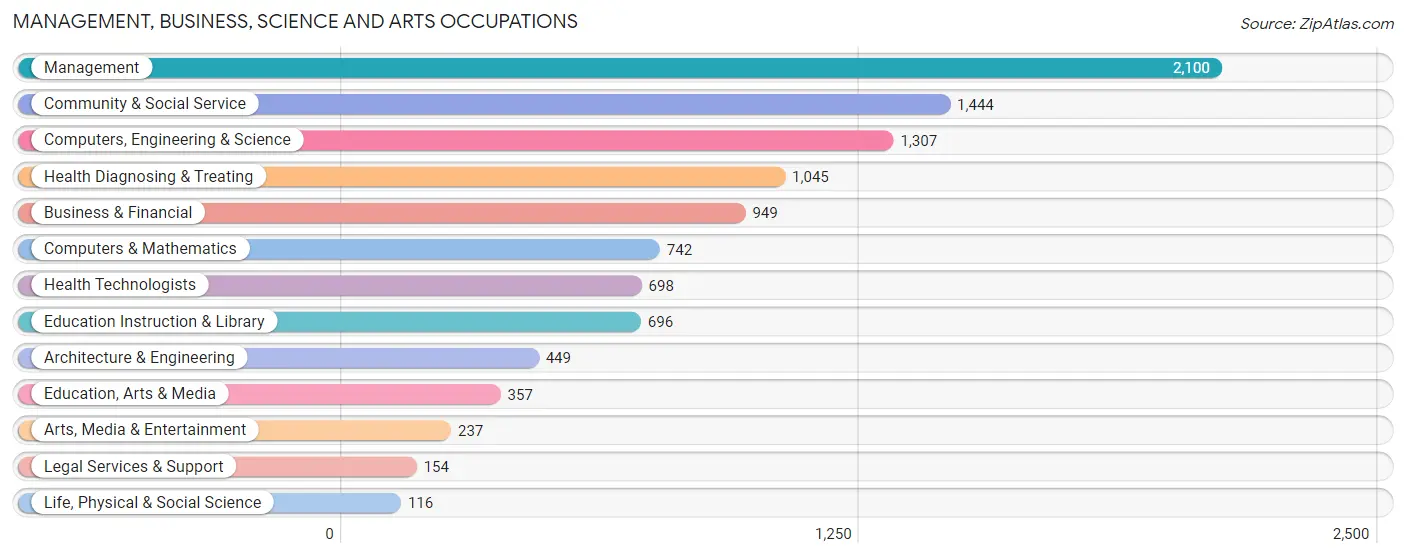
Task: Click the Health Technologists bar
Action: click(329, 285)
